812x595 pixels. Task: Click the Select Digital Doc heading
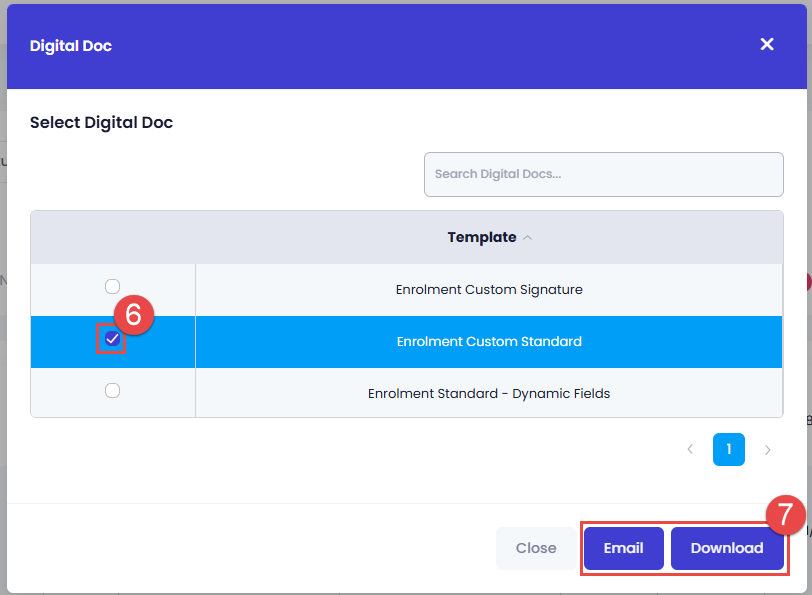tap(101, 123)
